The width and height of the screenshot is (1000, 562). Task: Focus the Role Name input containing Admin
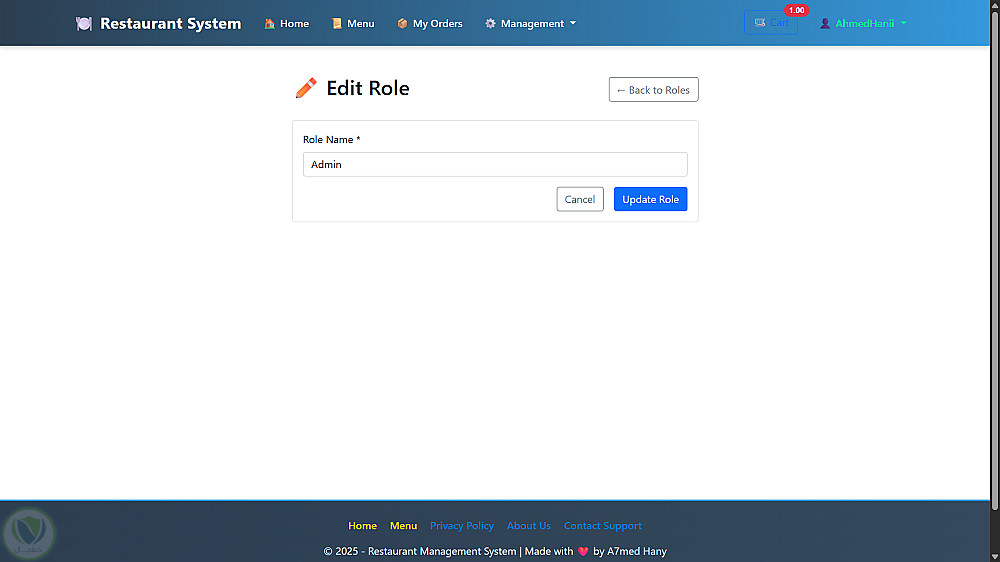pos(495,165)
